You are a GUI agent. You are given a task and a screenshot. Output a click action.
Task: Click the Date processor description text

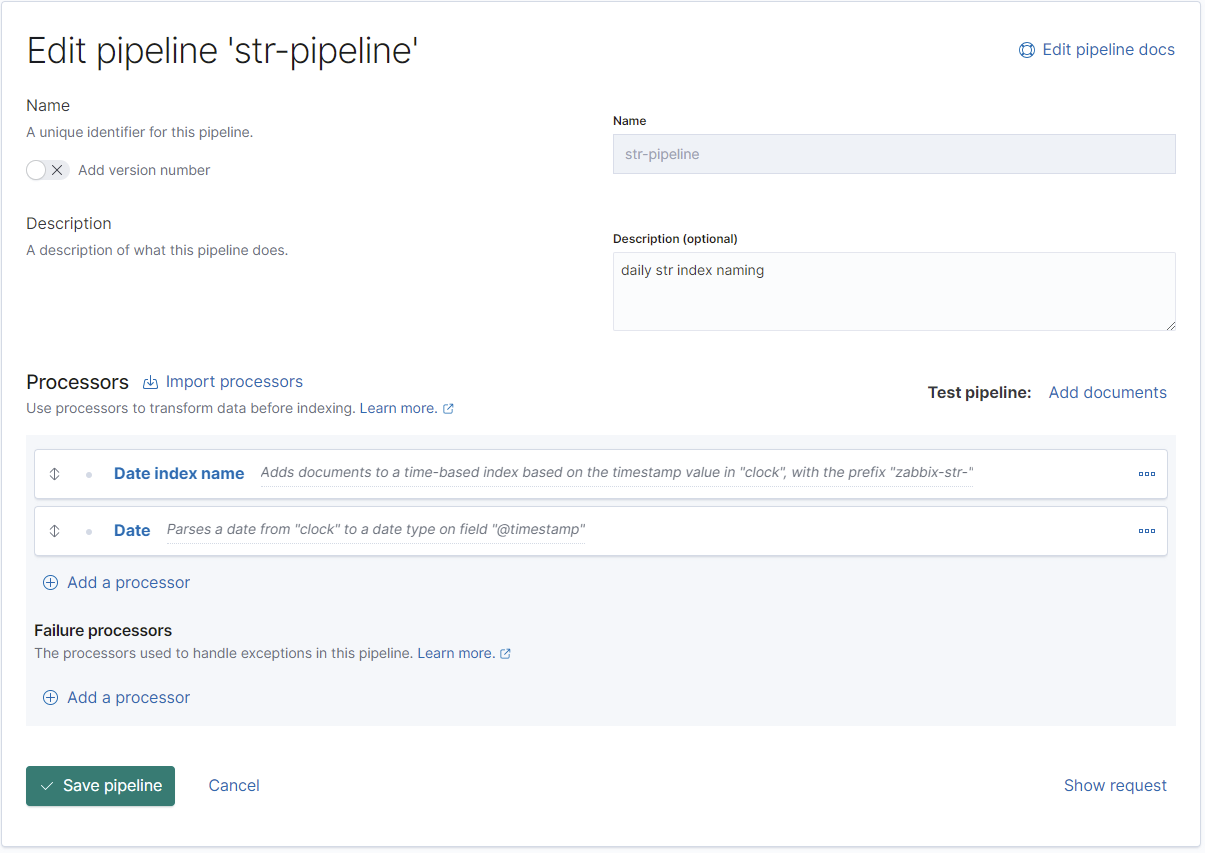click(375, 530)
